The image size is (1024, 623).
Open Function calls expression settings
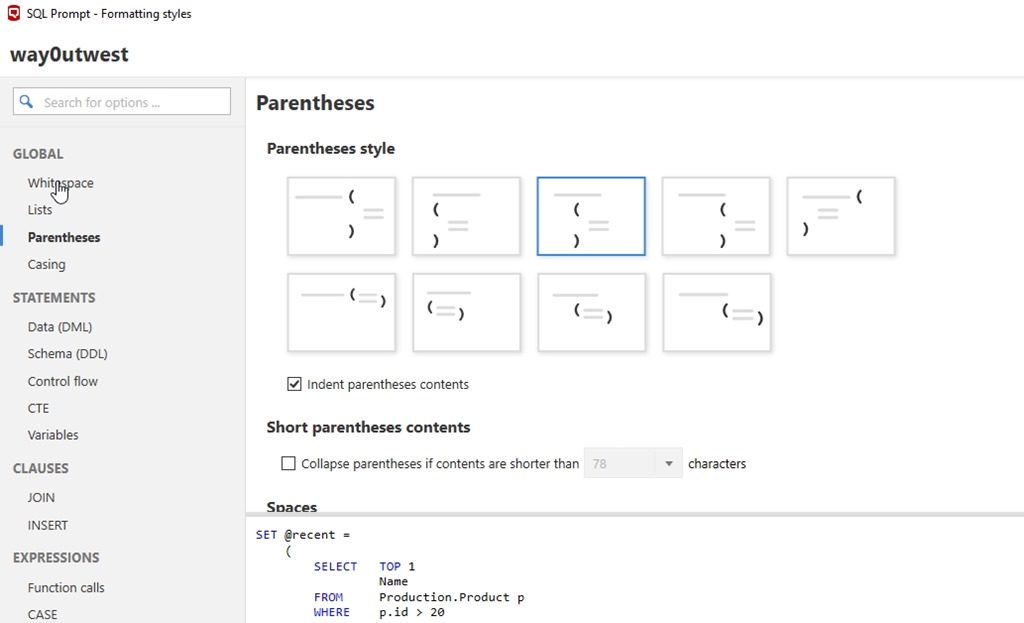[66, 588]
